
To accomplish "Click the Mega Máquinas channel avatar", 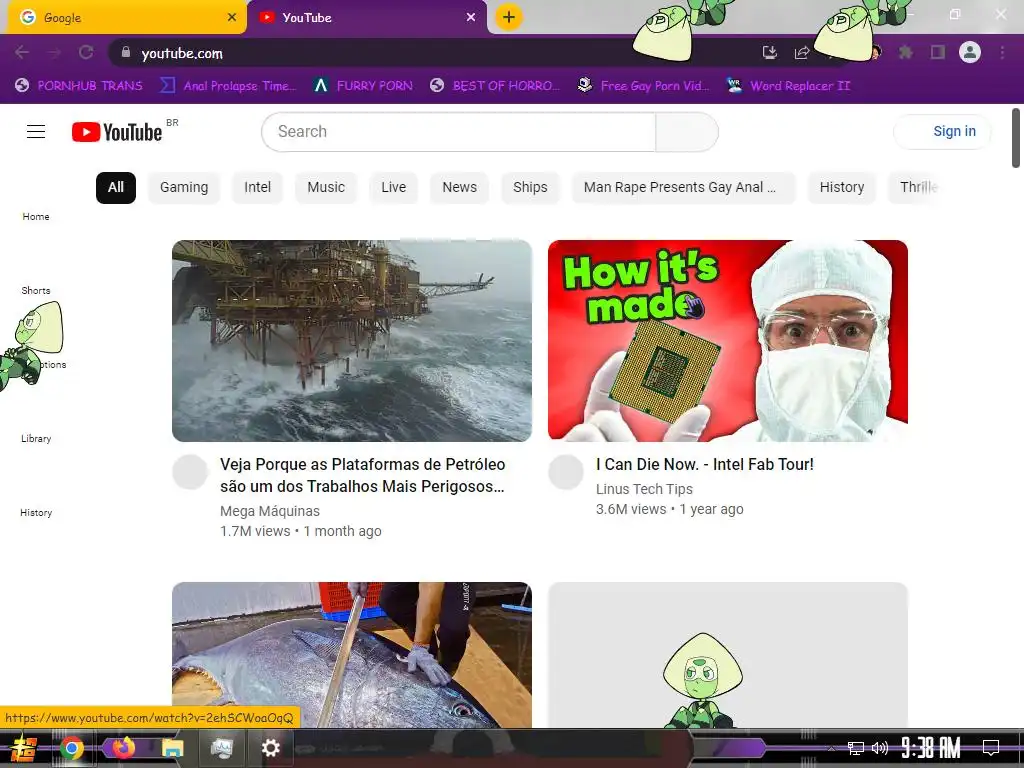I will coord(190,472).
